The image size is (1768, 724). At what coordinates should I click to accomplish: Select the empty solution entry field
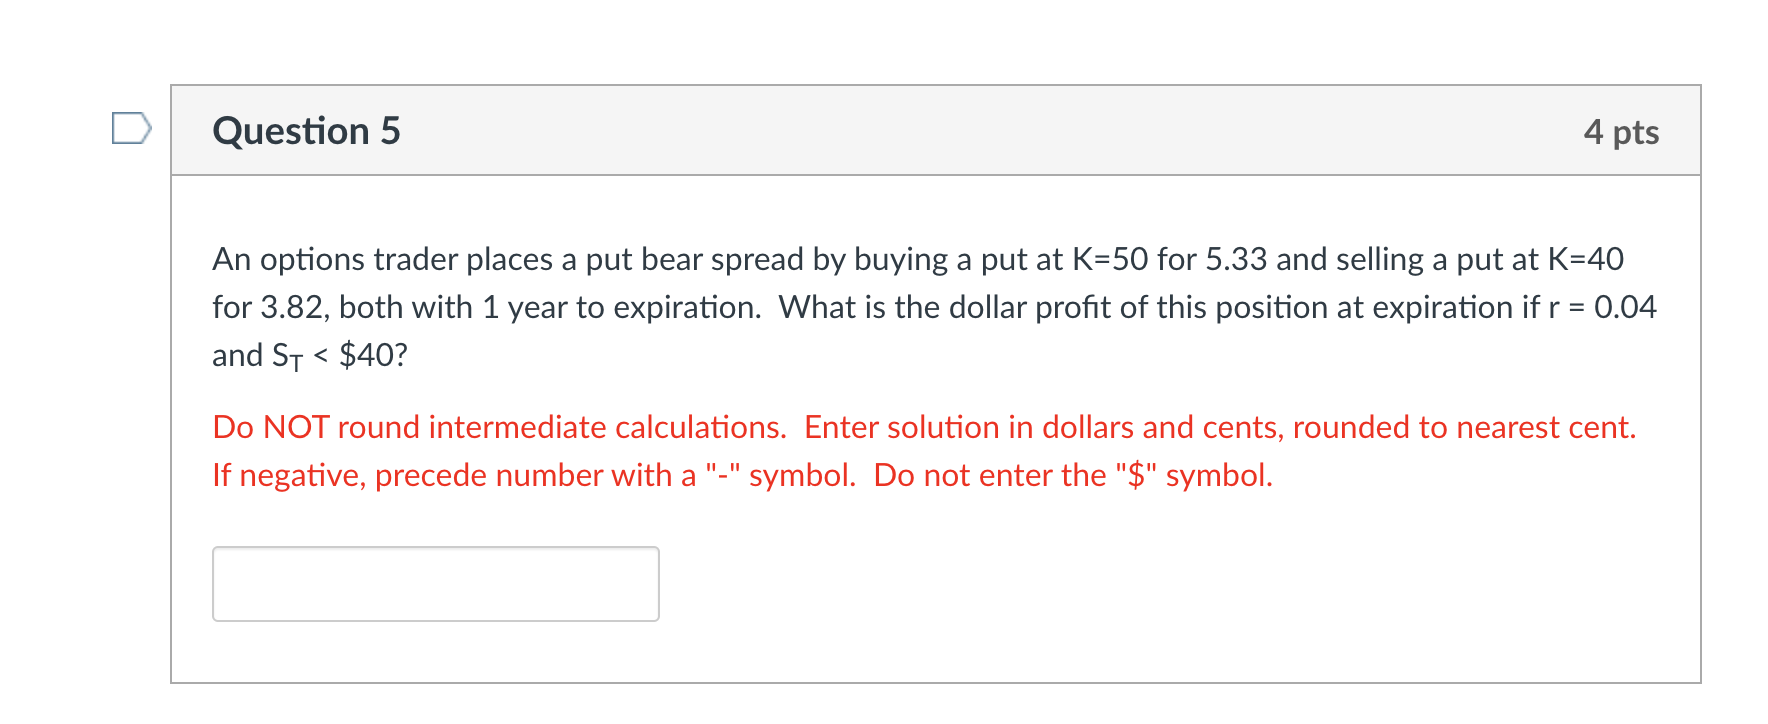[x=435, y=584]
